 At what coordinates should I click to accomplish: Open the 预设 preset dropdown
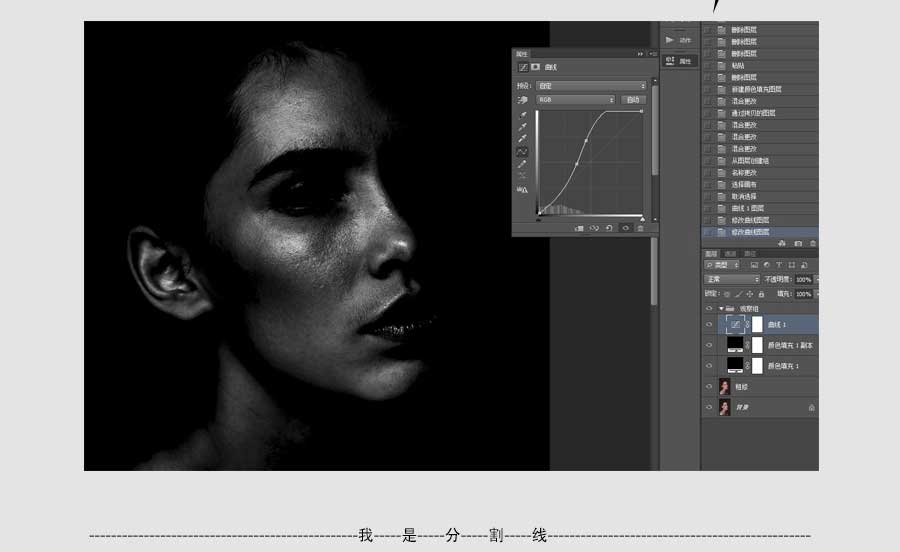coord(591,86)
